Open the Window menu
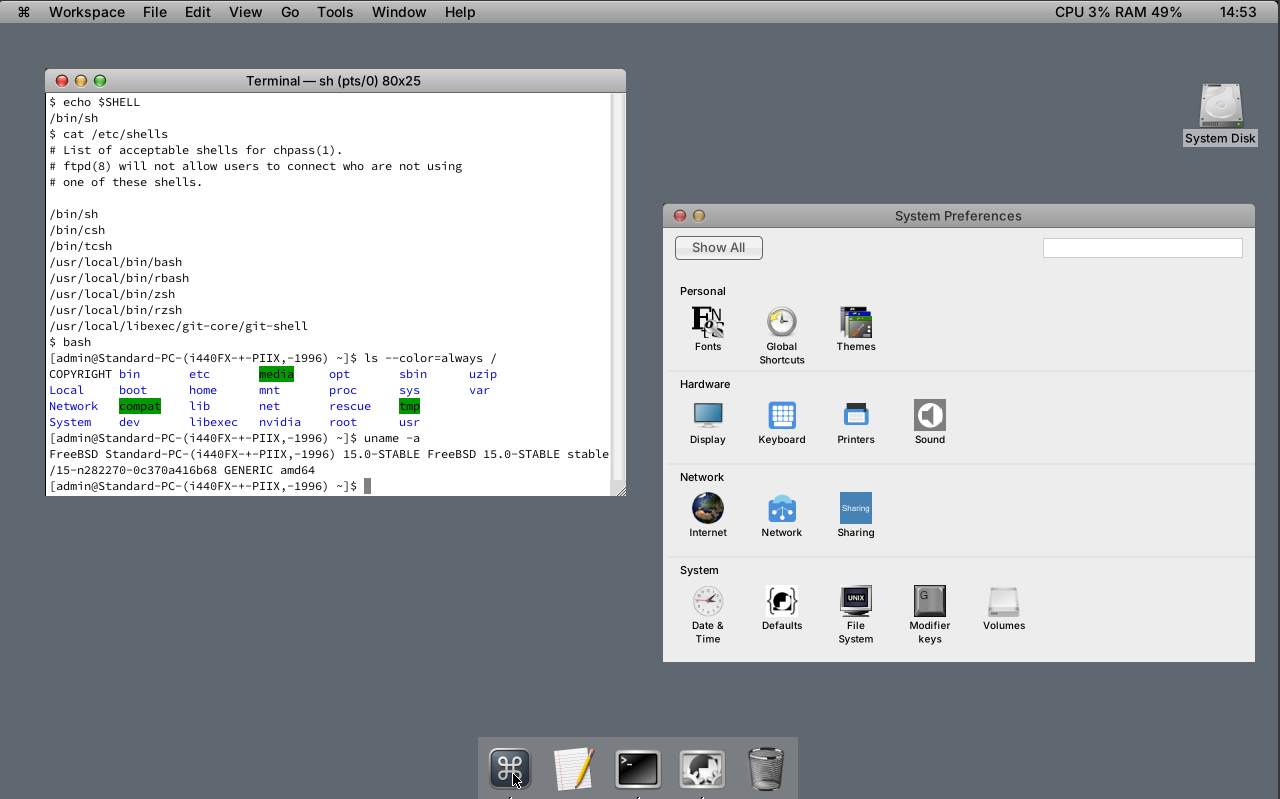Screen dimensions: 1280x799 coord(399,12)
